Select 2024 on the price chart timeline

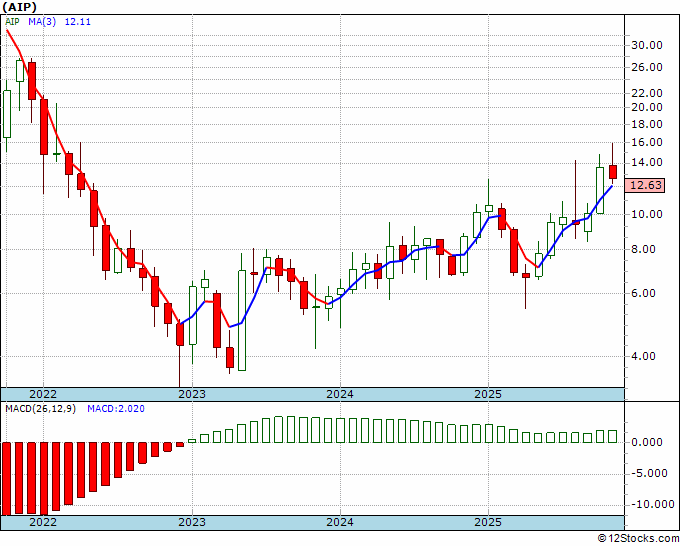pyautogui.click(x=340, y=394)
